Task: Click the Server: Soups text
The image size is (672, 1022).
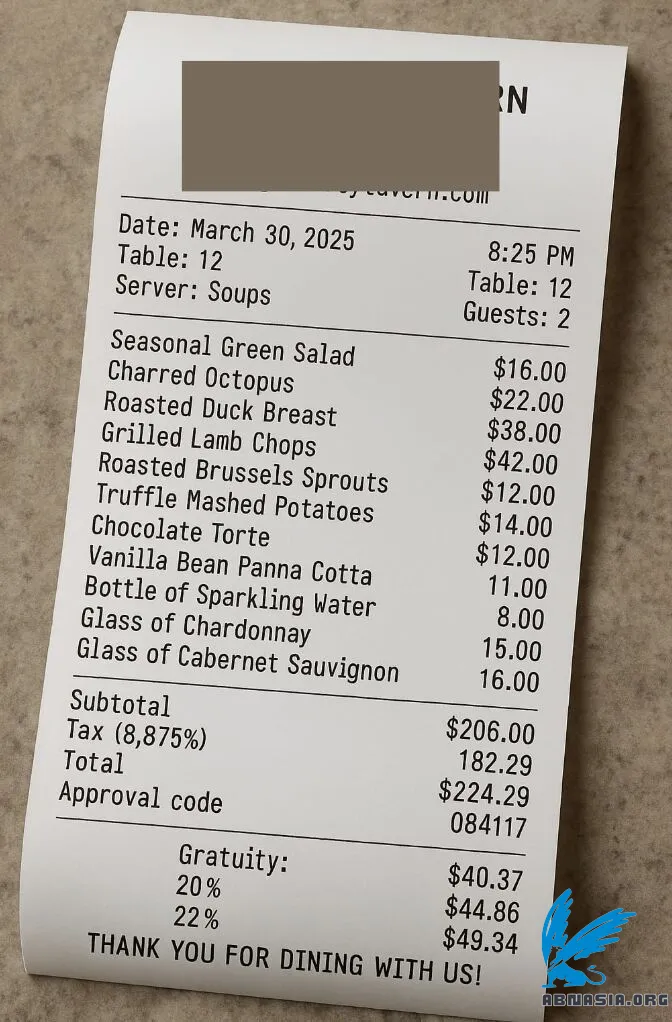Action: coord(193,290)
